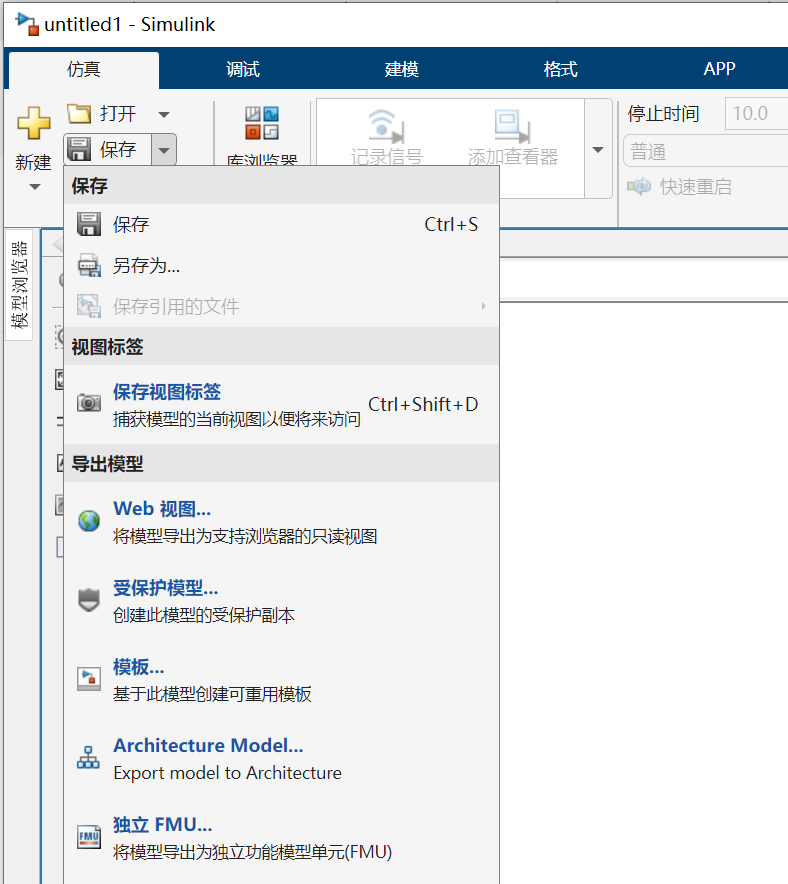Click the Simulink logo in title bar
This screenshot has height=884, width=788.
pos(27,24)
